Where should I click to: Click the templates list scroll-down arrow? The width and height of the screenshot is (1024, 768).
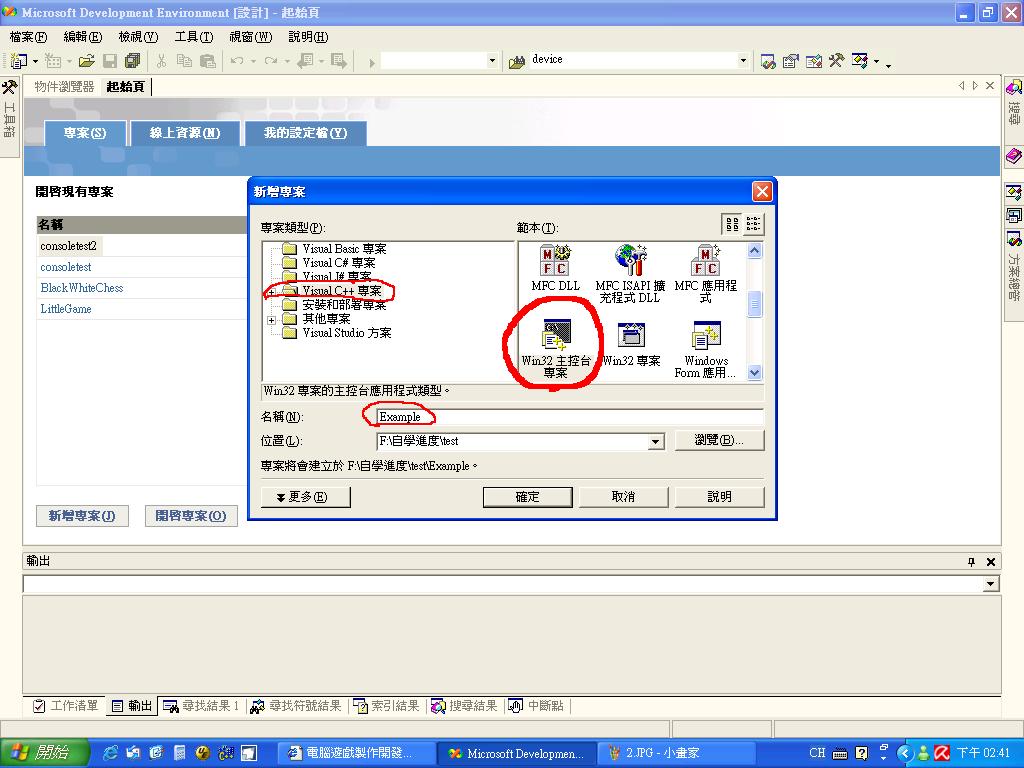tap(754, 373)
